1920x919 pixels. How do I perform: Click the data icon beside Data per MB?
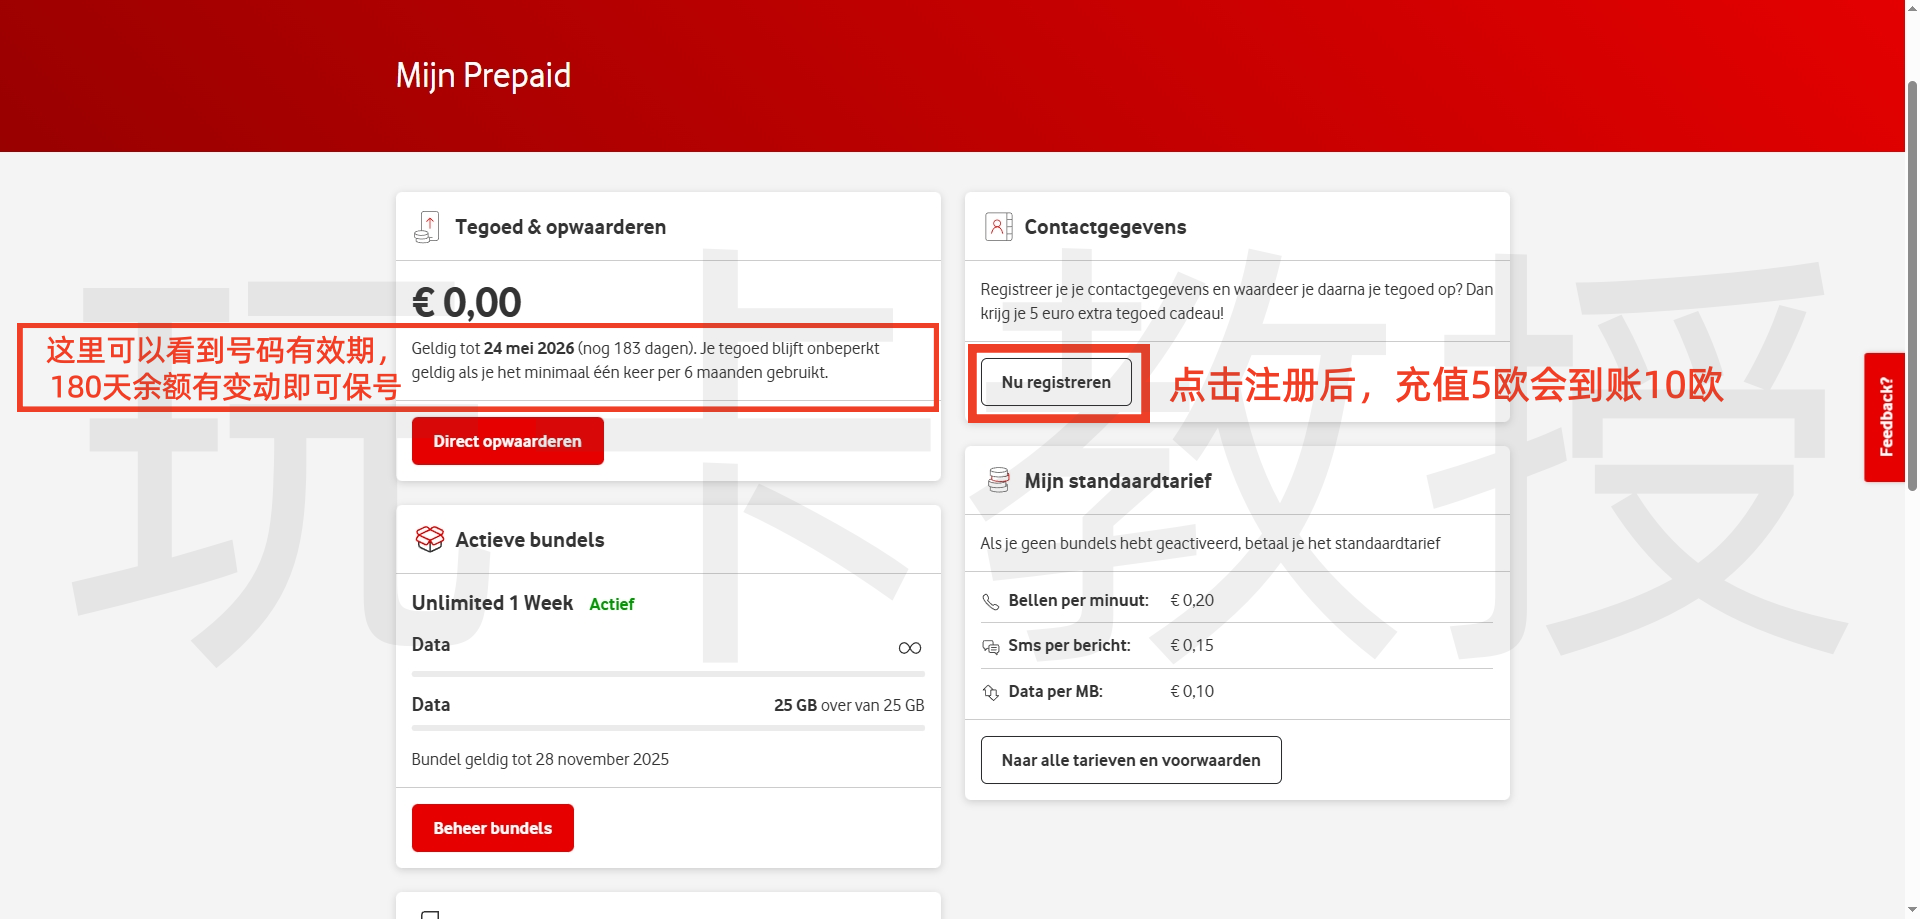coord(991,691)
